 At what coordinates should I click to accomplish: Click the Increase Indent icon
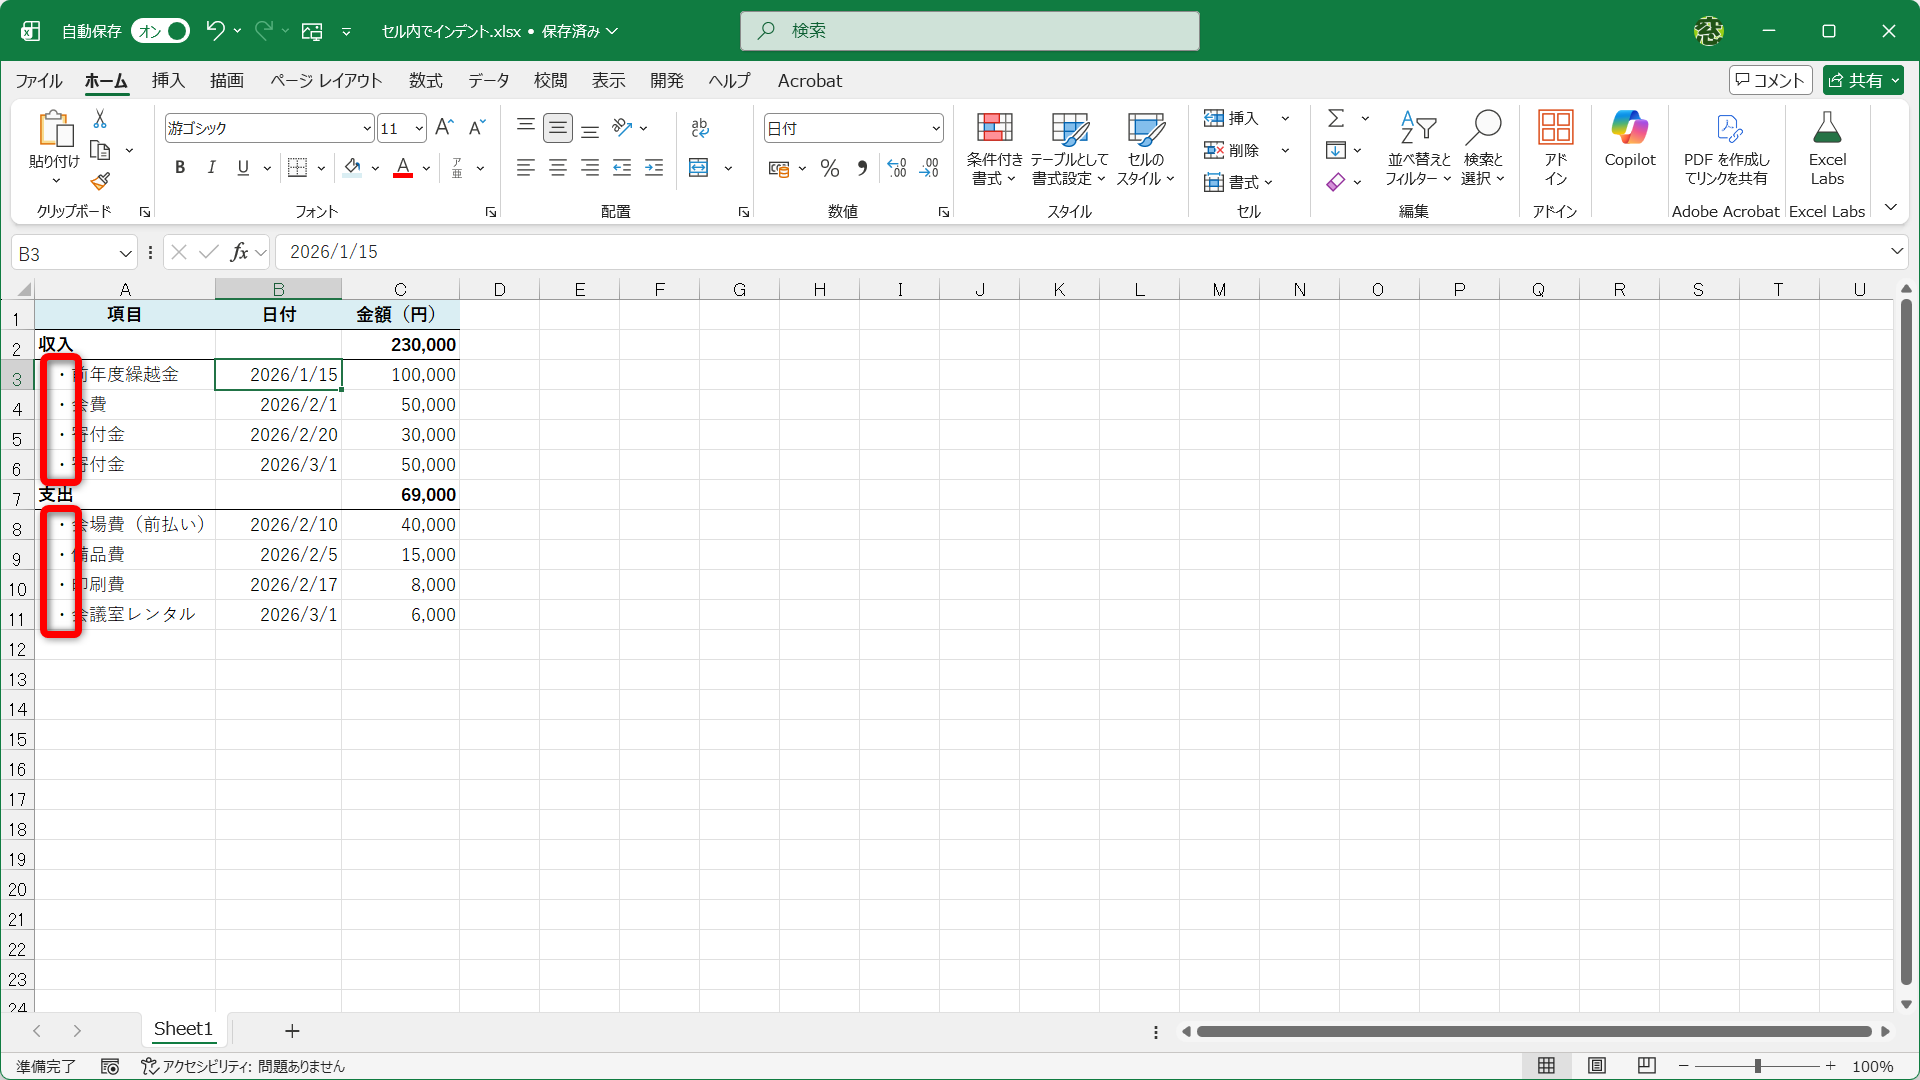pyautogui.click(x=654, y=168)
